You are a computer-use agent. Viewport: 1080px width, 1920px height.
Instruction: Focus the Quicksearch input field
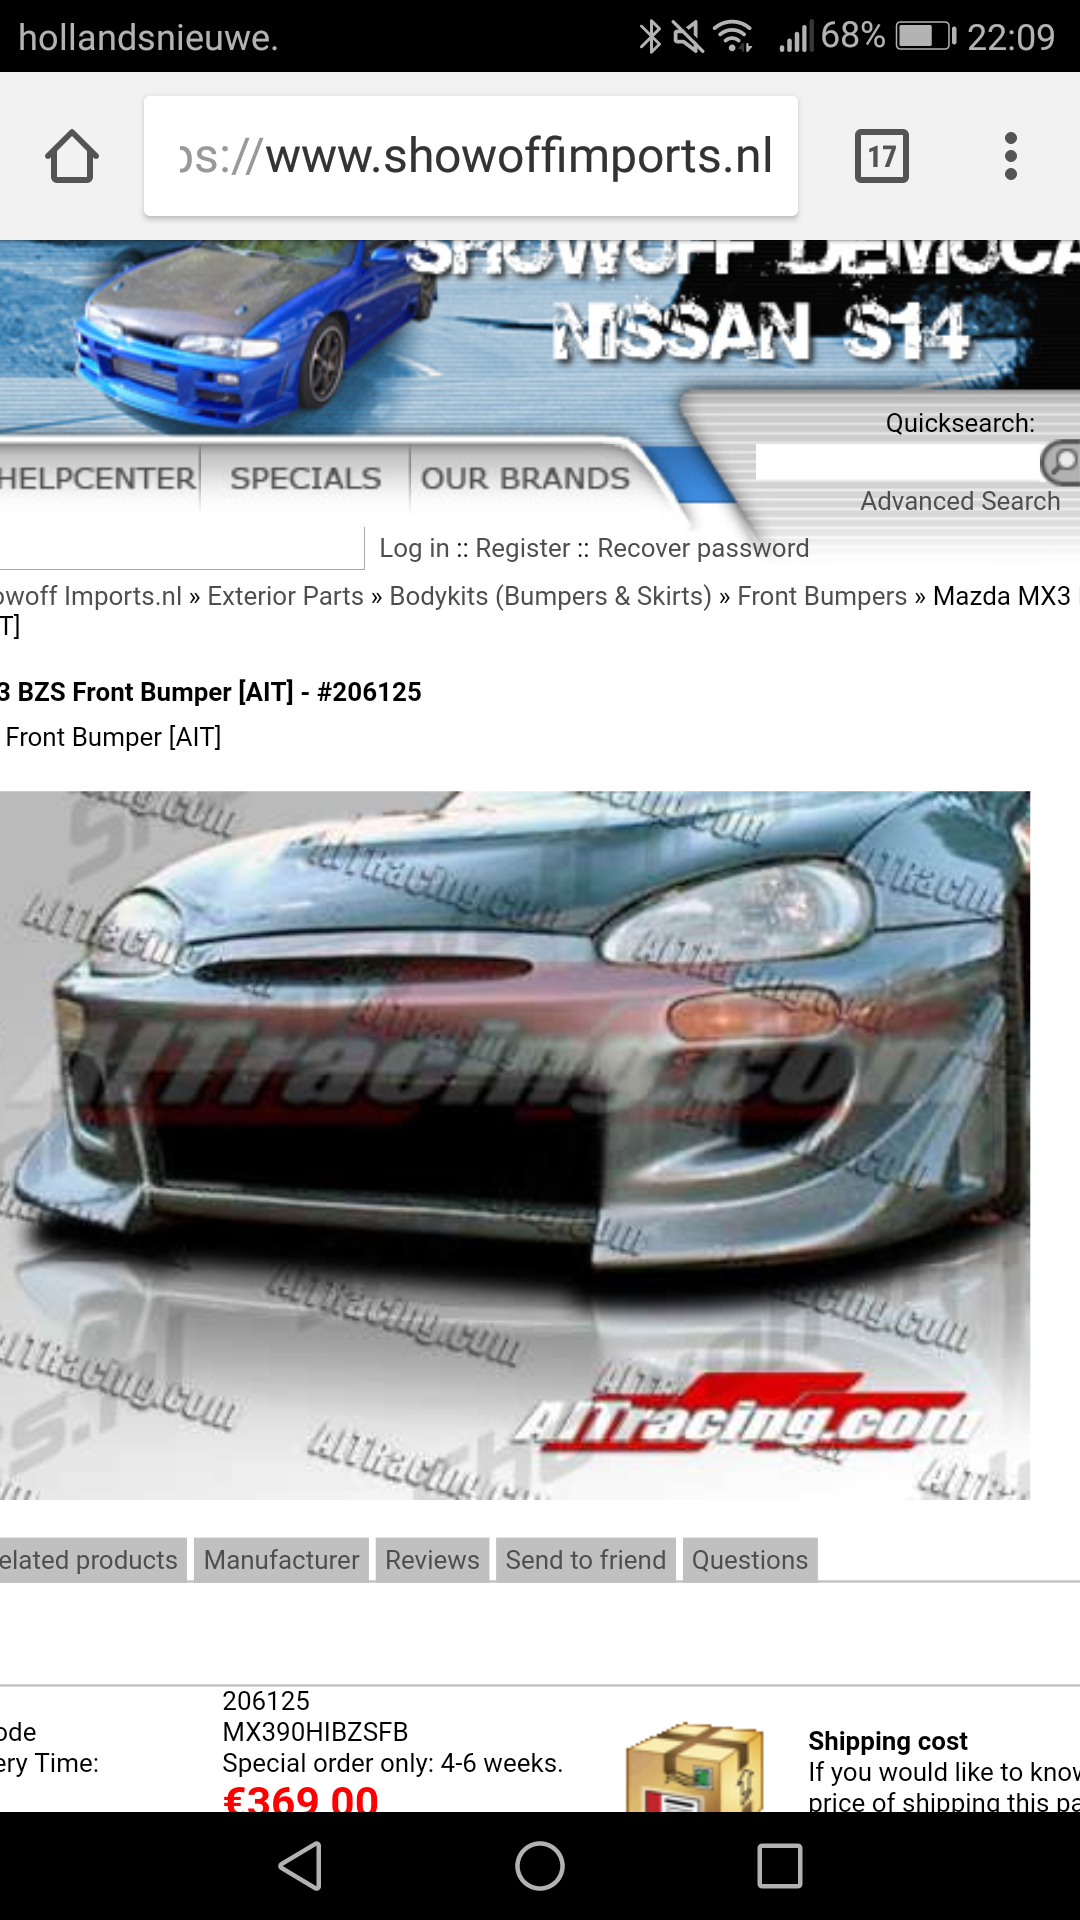897,462
